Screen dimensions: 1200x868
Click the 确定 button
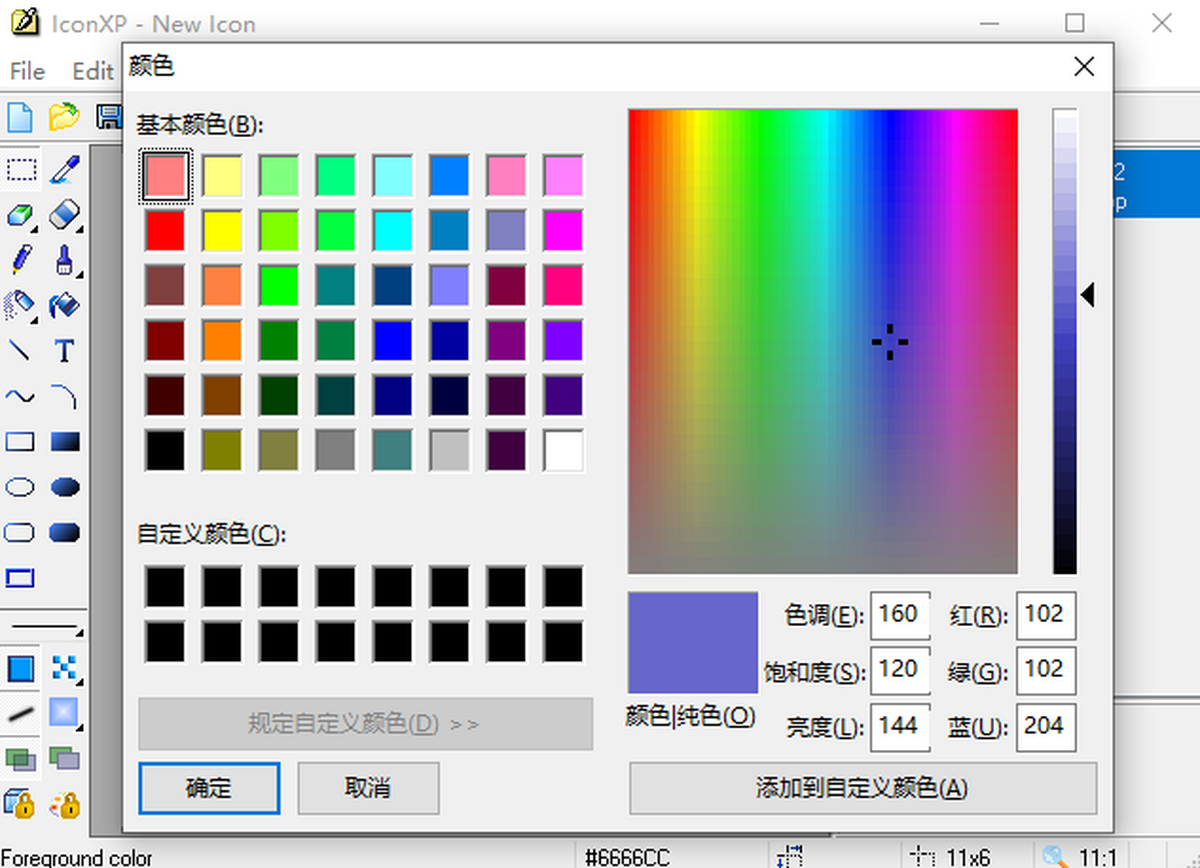coord(209,788)
